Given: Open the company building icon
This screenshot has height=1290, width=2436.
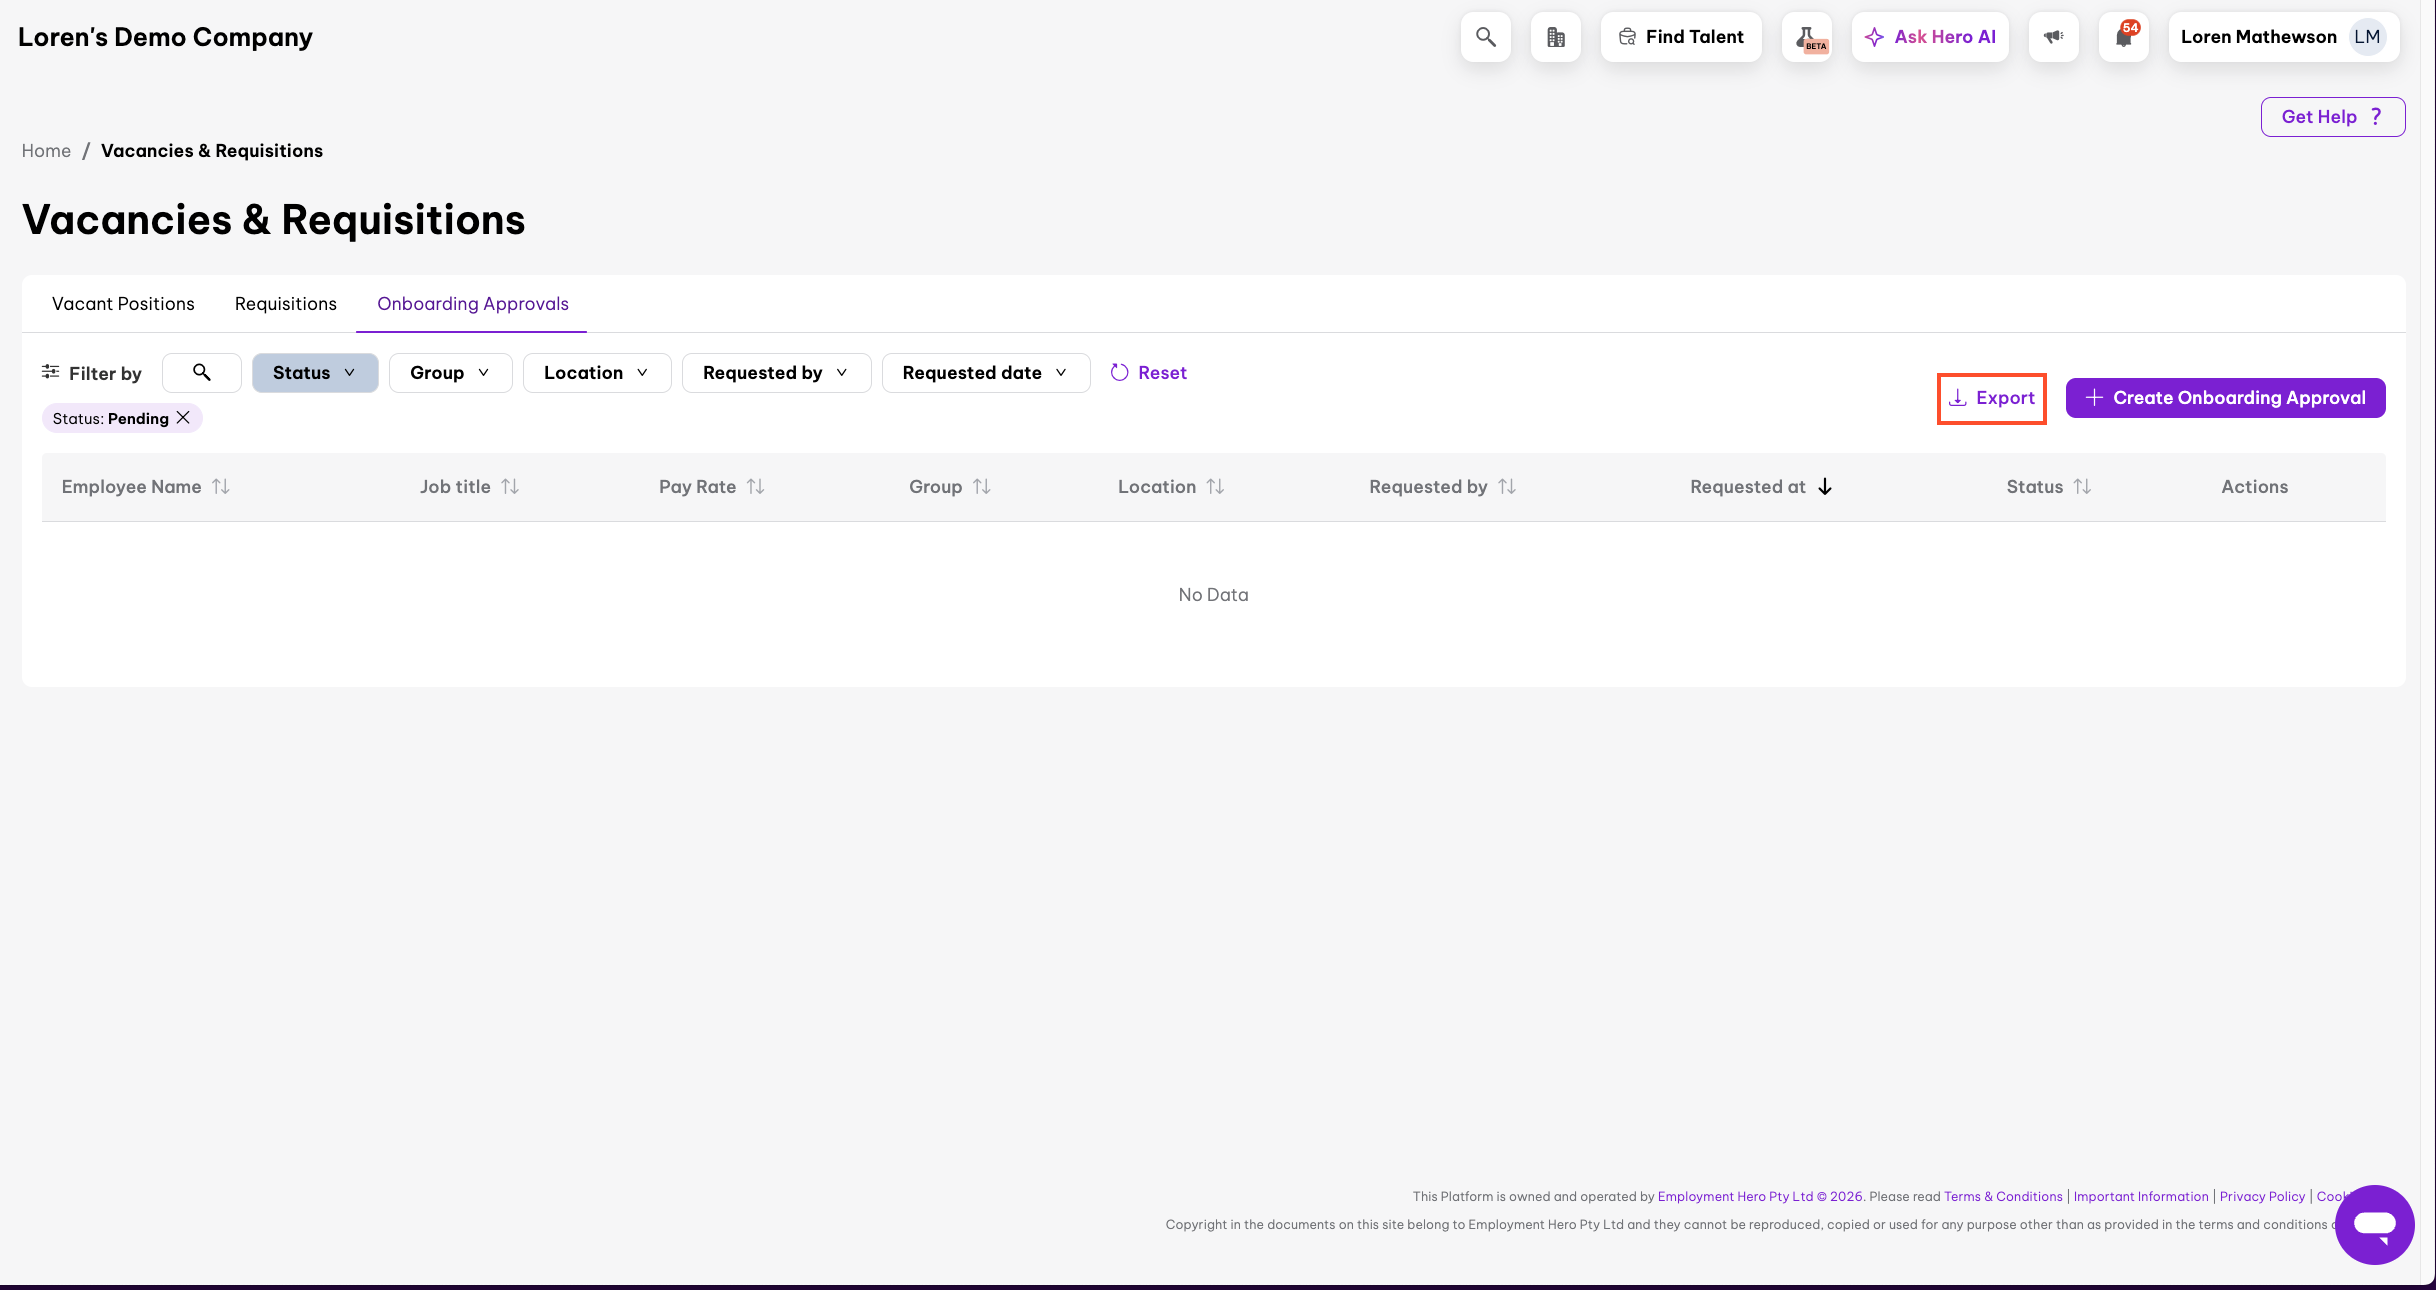Looking at the screenshot, I should coord(1555,37).
